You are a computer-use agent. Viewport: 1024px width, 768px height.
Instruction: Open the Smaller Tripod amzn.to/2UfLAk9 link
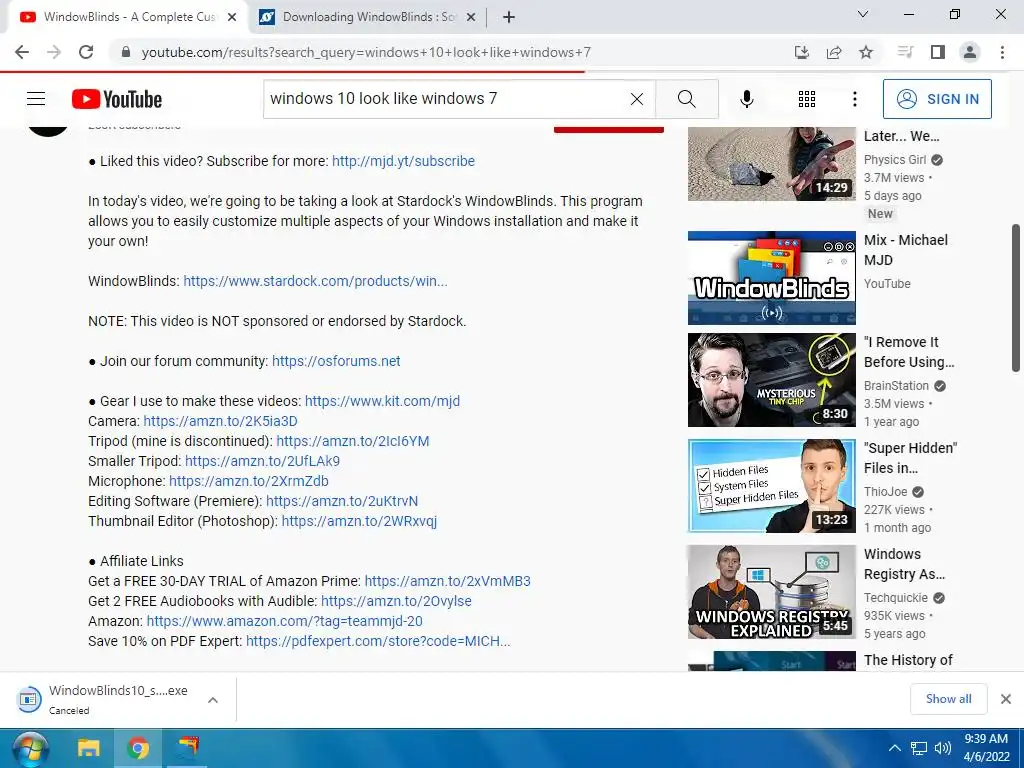(x=262, y=461)
